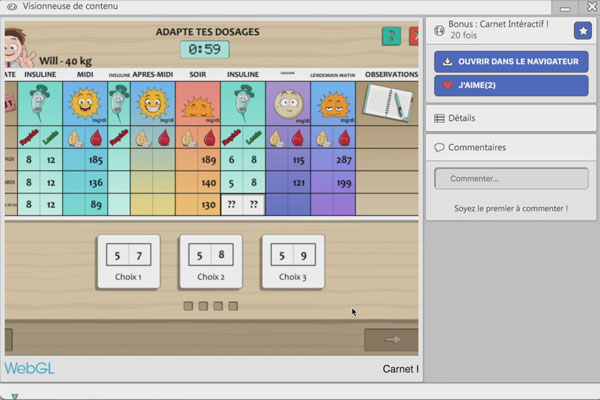Like the content with J'aime button

click(510, 85)
